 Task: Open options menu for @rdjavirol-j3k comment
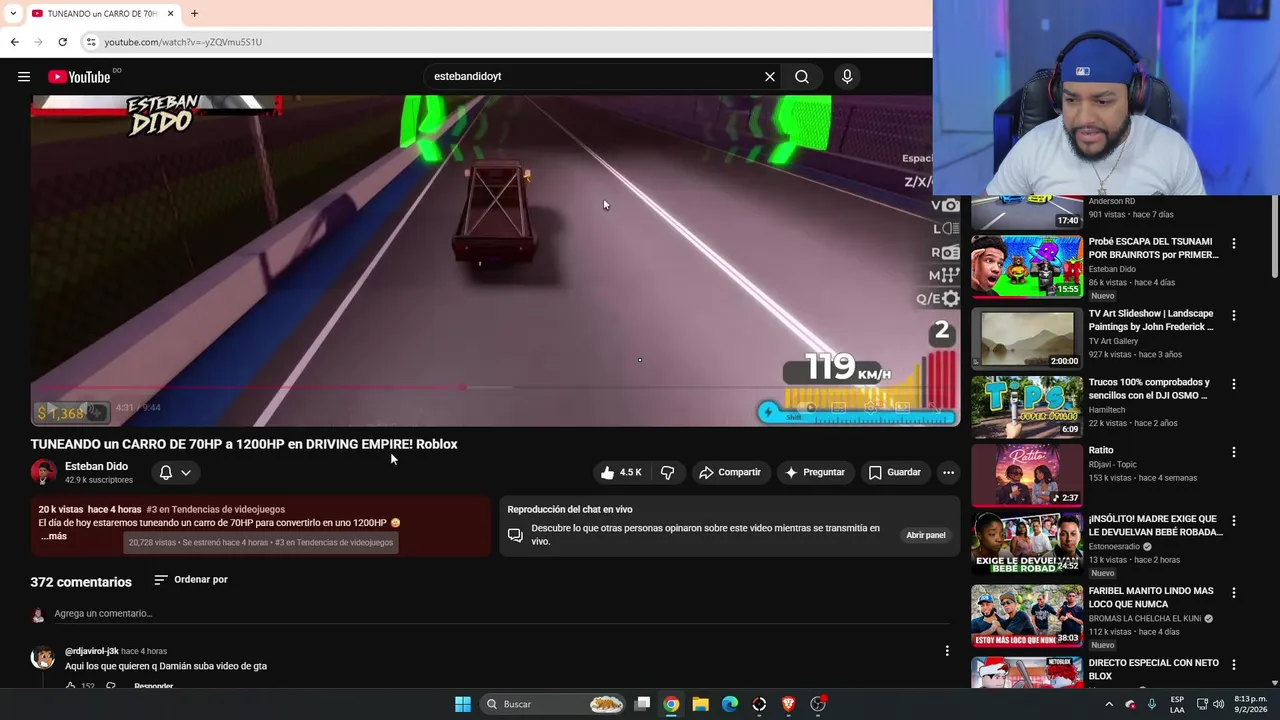(947, 651)
